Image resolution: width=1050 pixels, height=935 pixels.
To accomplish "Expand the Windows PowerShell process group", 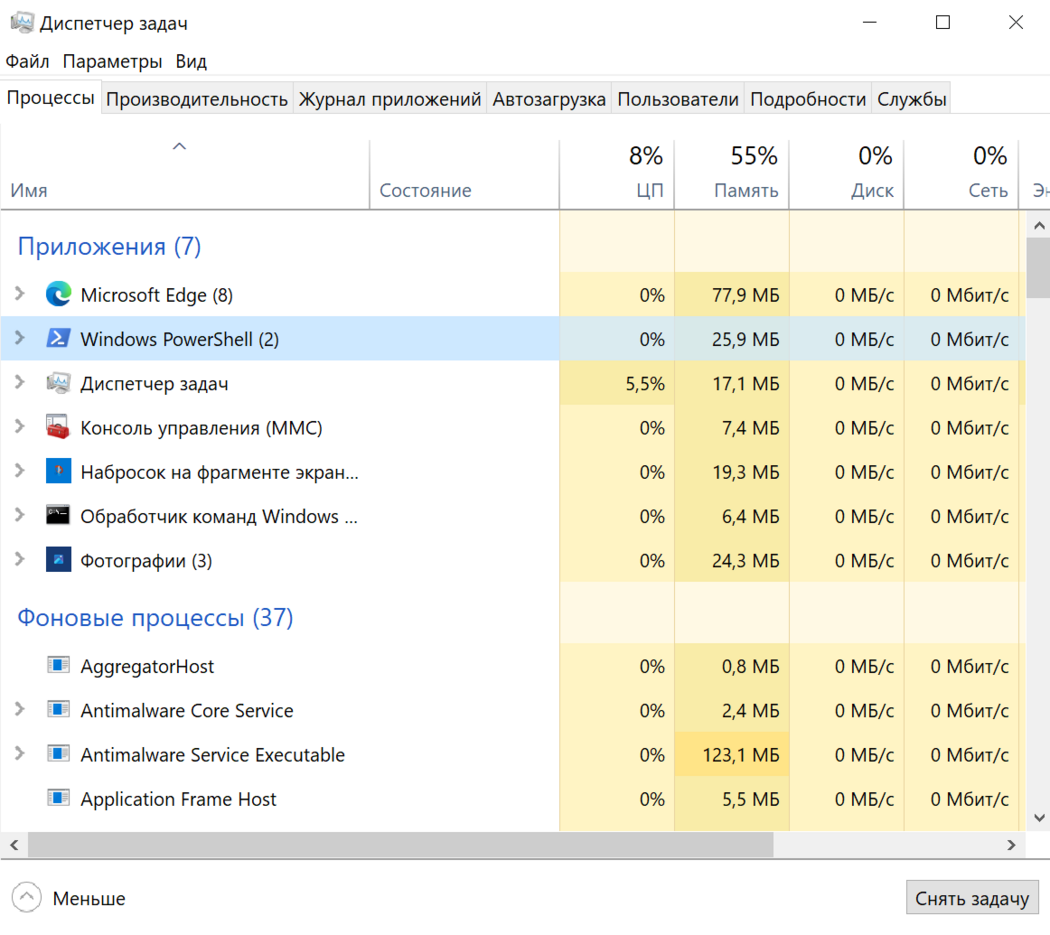I will coord(19,339).
